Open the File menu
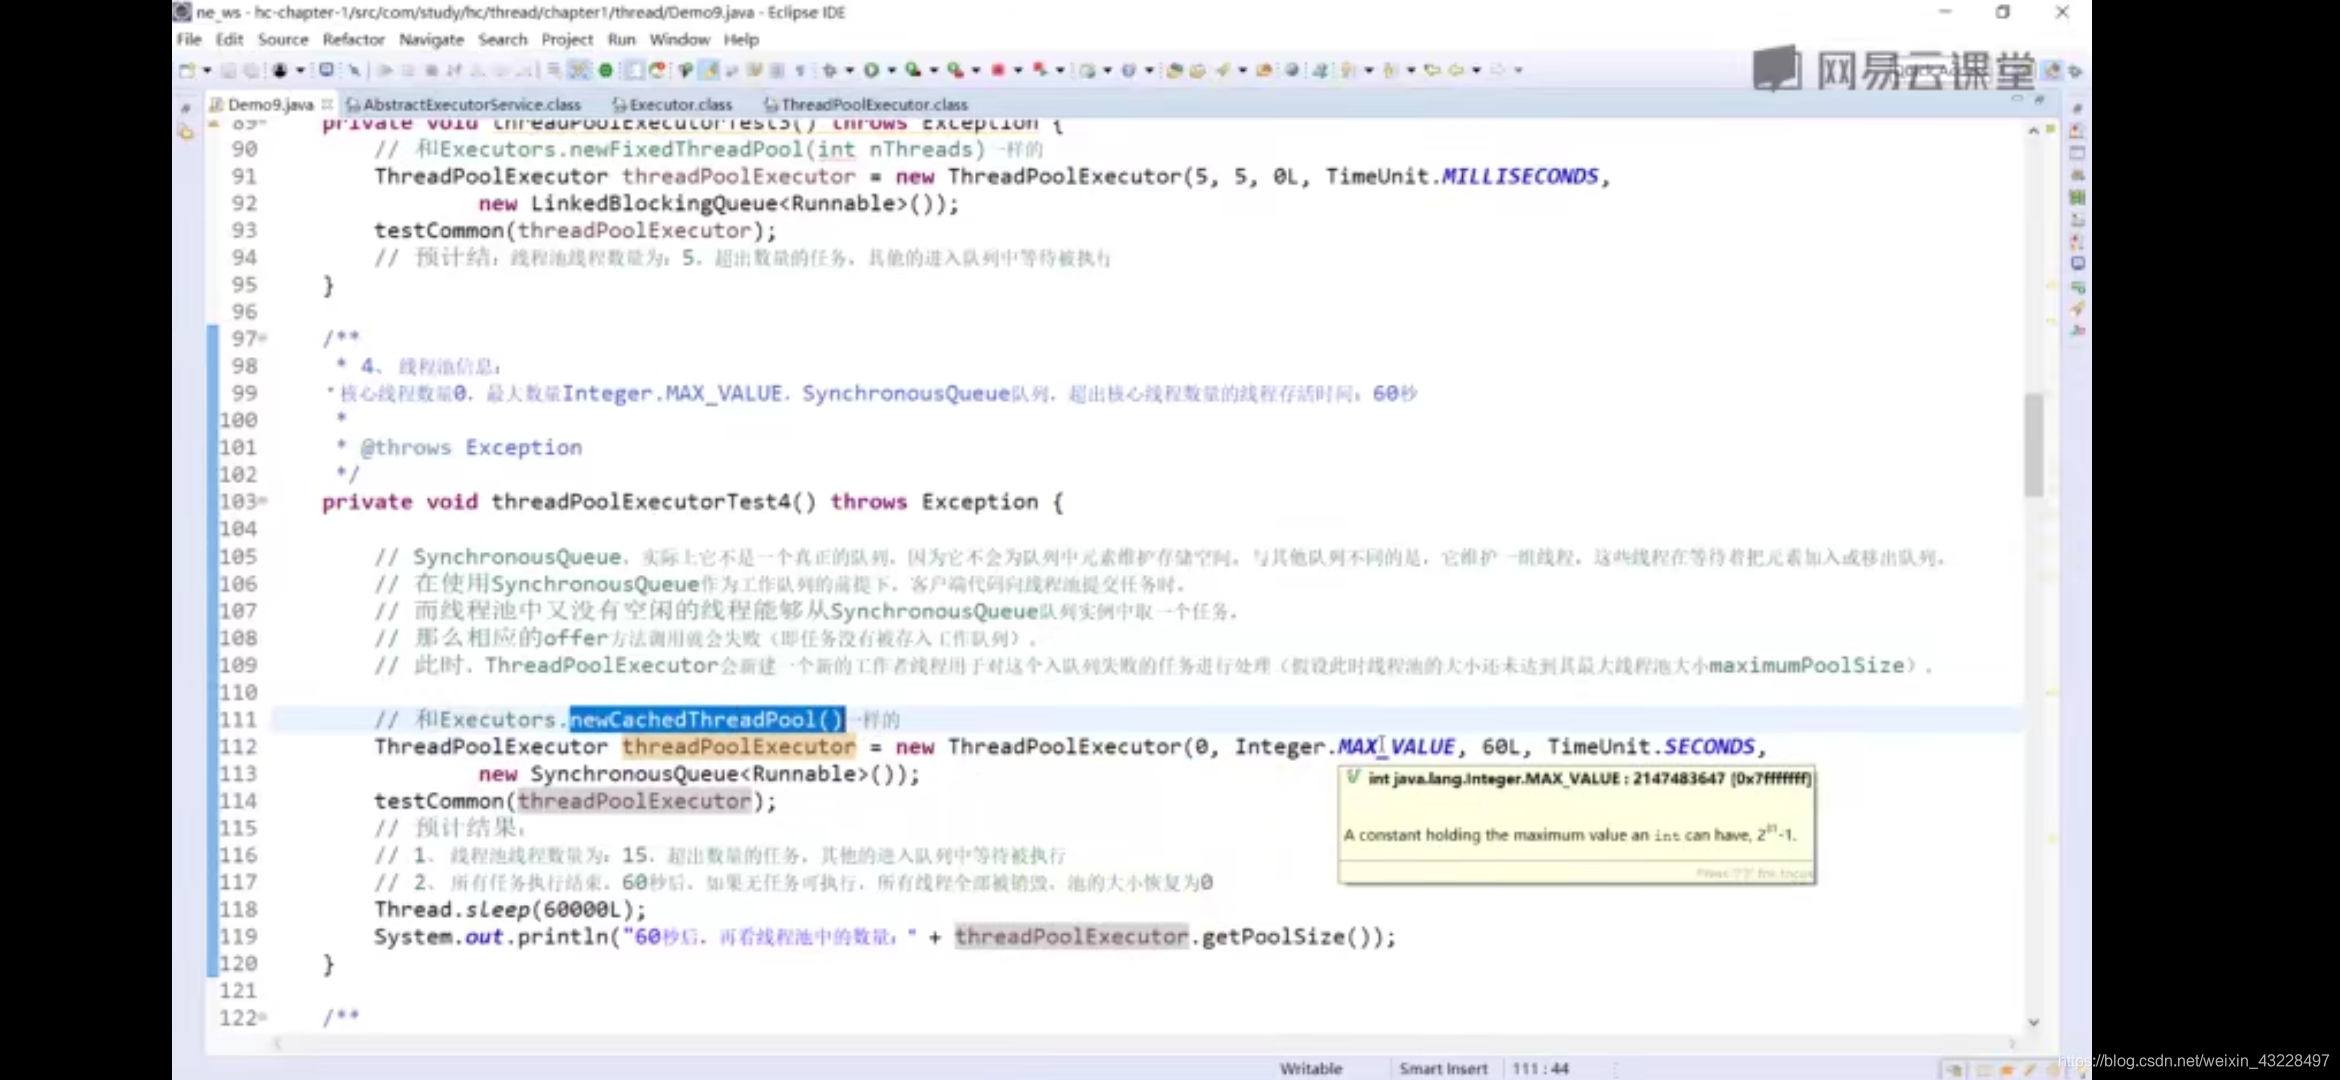This screenshot has height=1080, width=2340. 189,39
